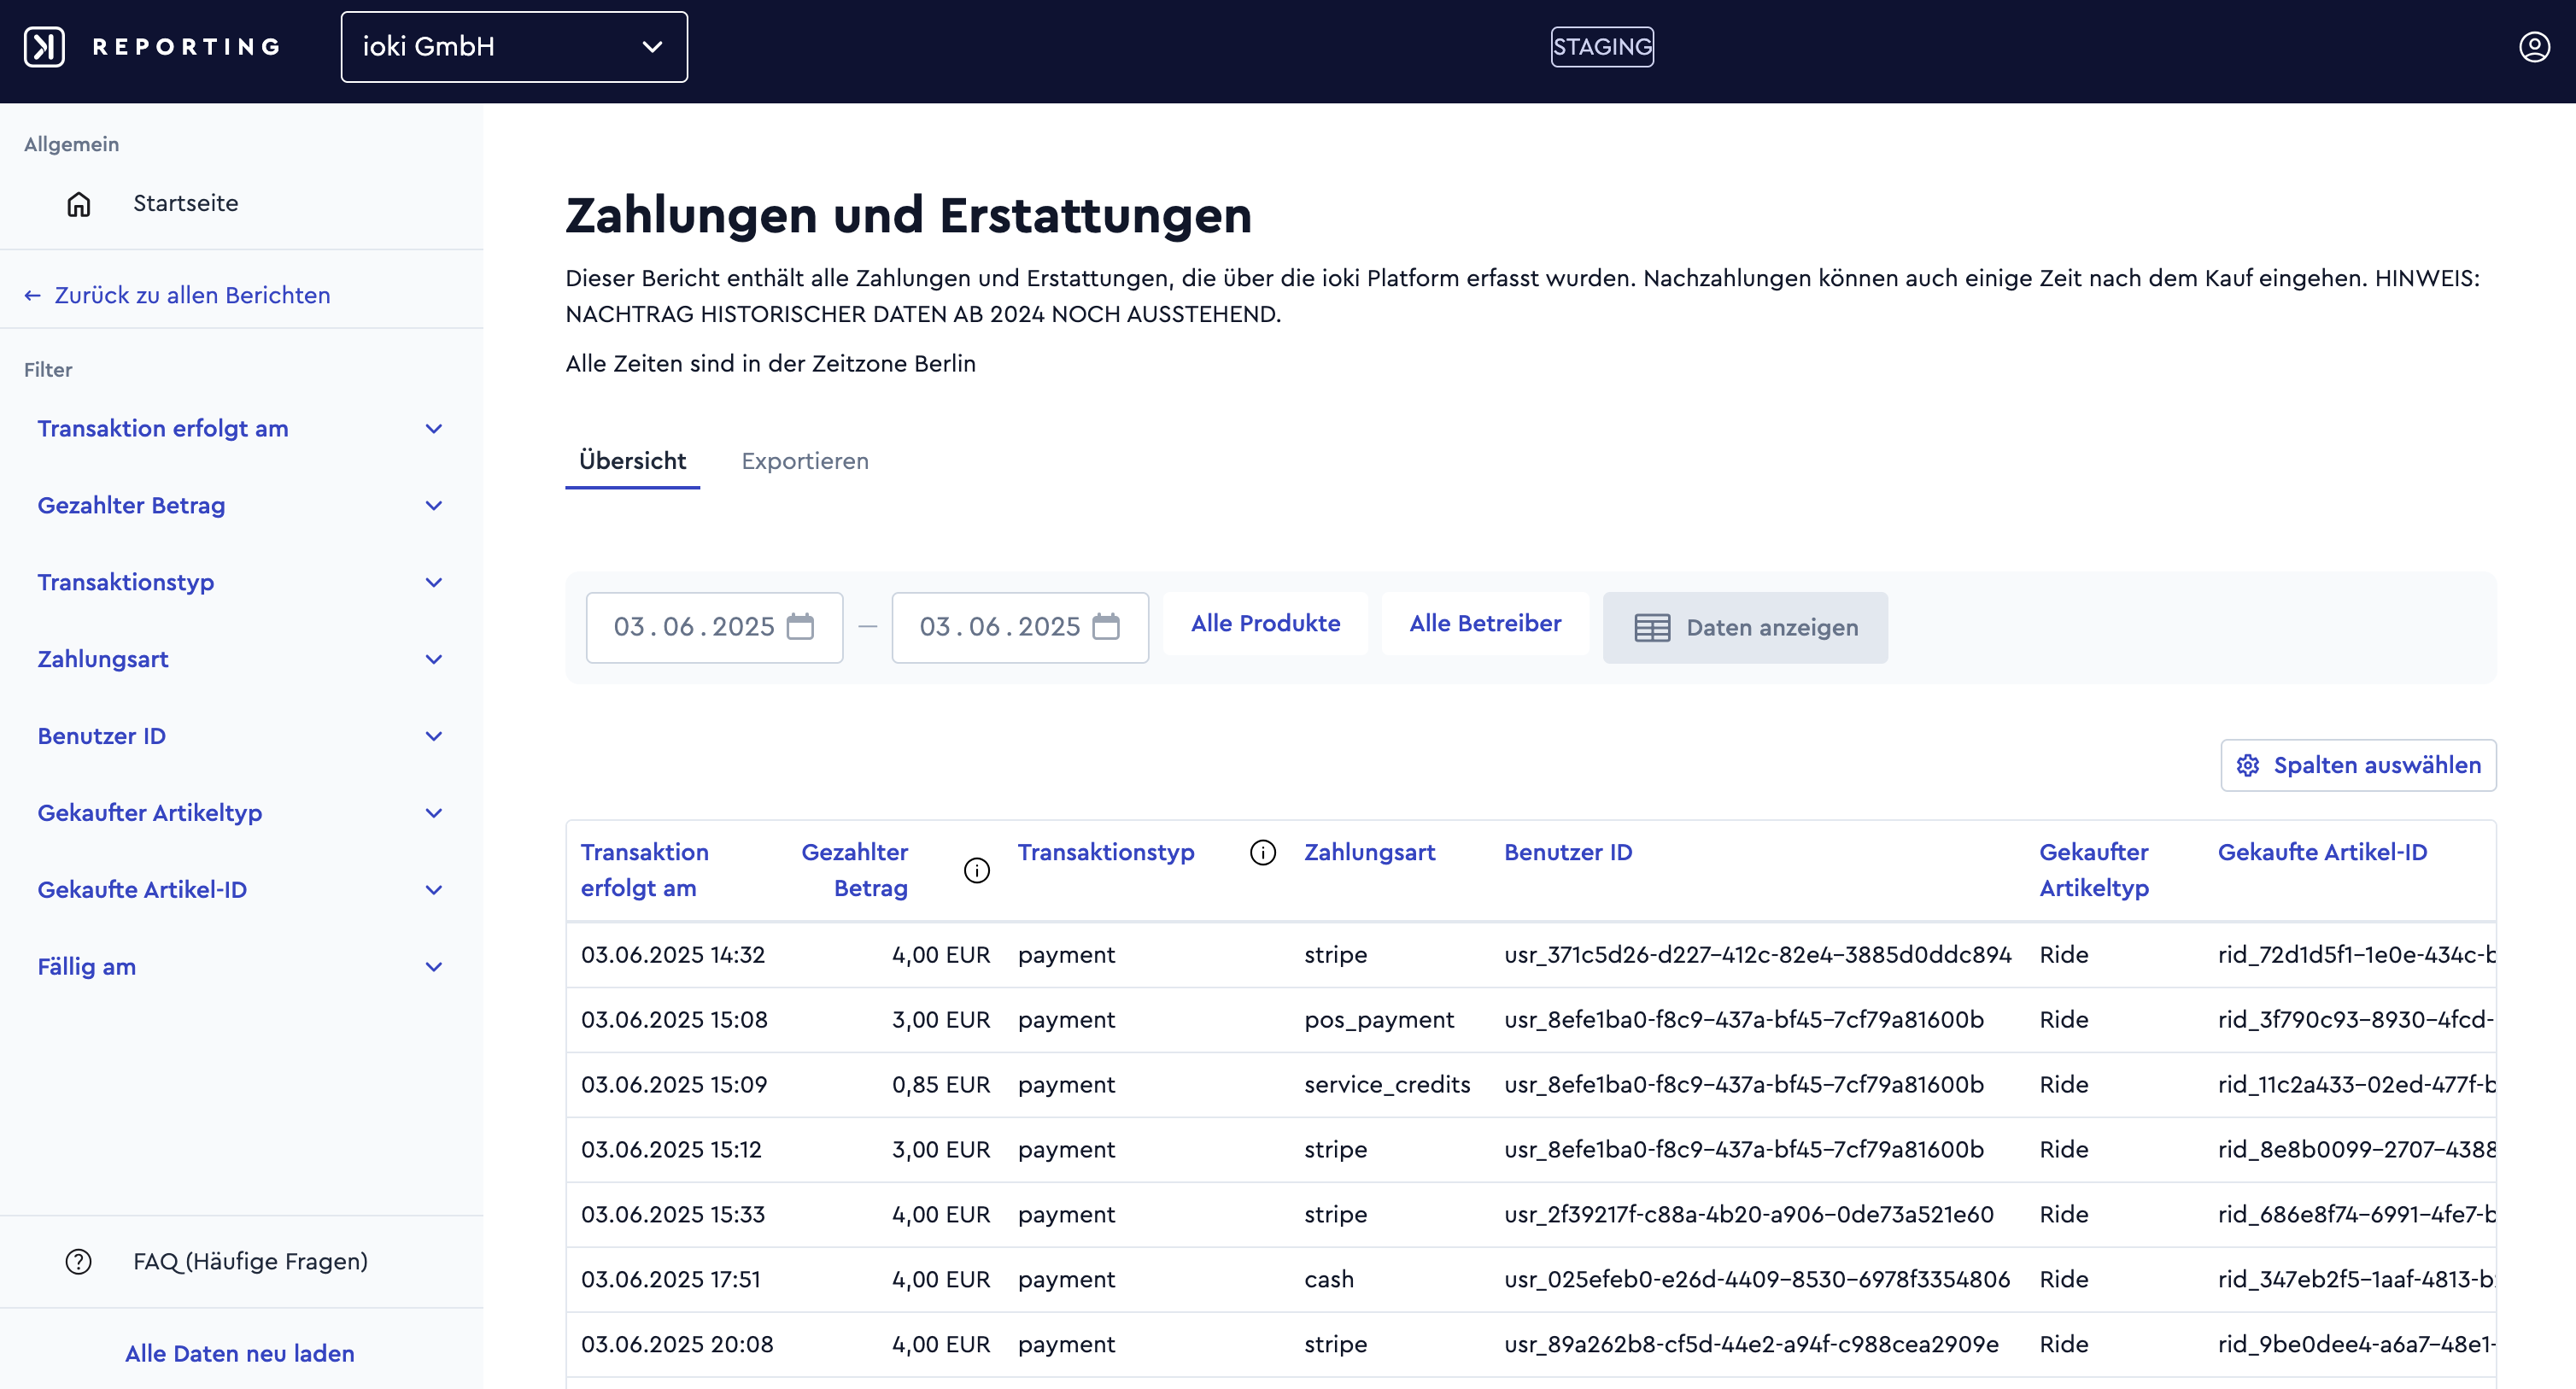This screenshot has width=2576, height=1389.
Task: Open calendar picker for end date
Action: (x=1106, y=627)
